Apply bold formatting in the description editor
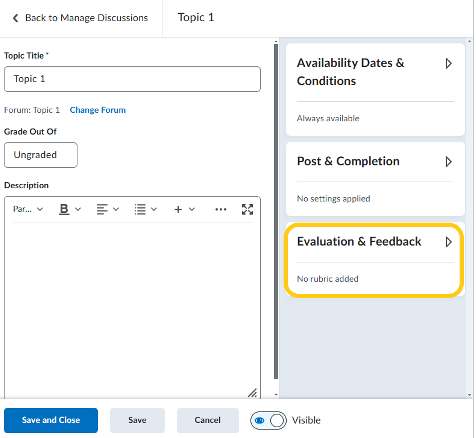This screenshot has height=438, width=476. pos(64,209)
